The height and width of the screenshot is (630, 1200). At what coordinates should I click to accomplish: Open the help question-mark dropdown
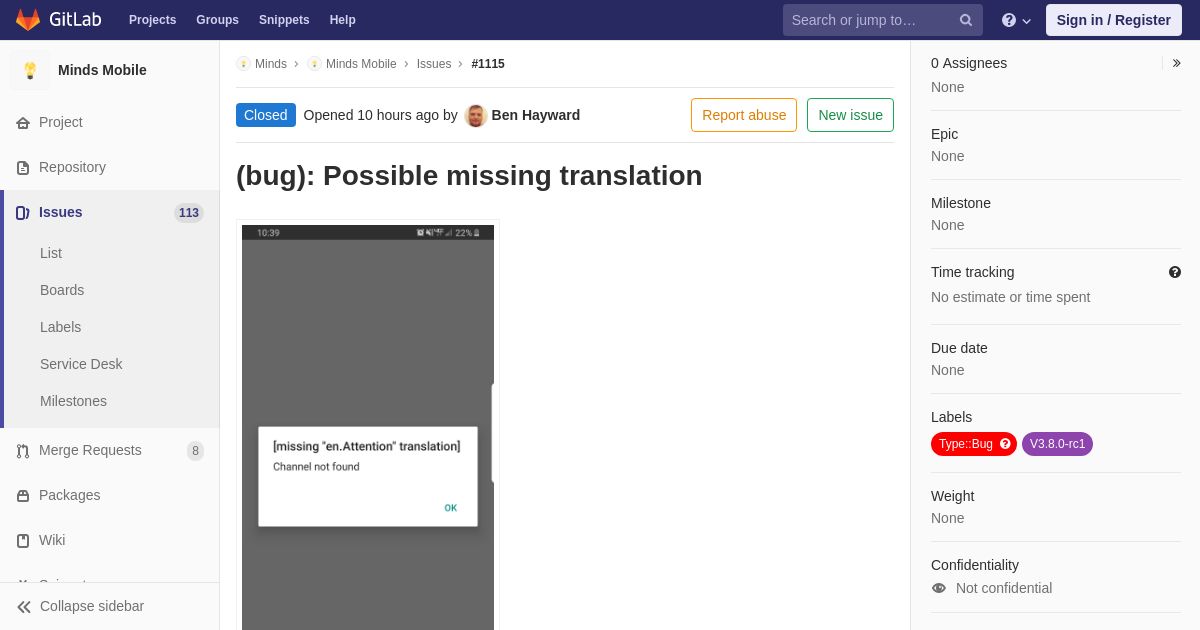[x=1016, y=20]
